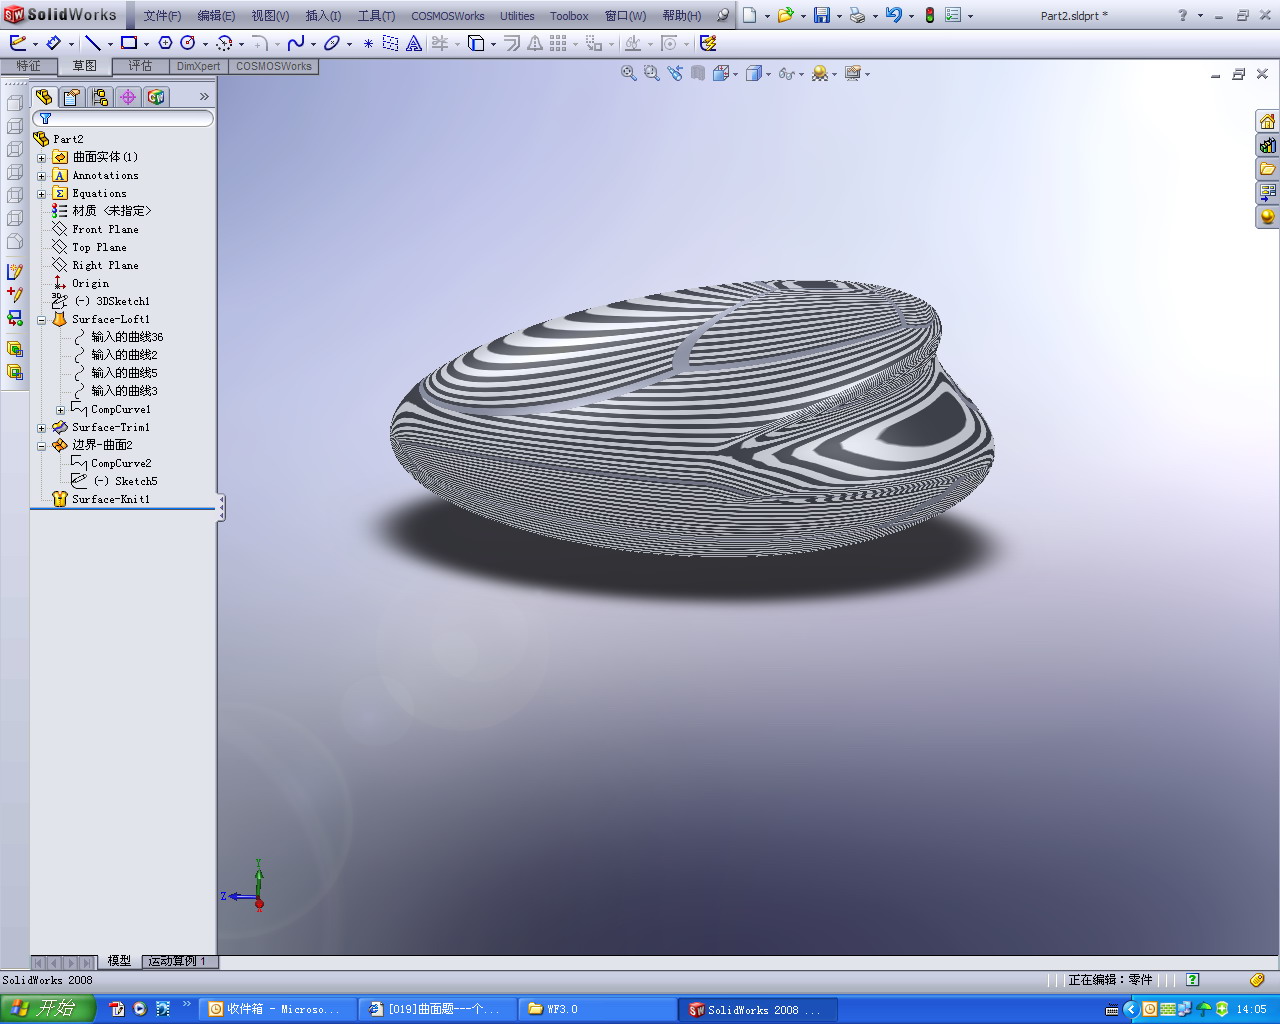This screenshot has width=1280, height=1024.
Task: Click the New document icon
Action: tap(749, 15)
